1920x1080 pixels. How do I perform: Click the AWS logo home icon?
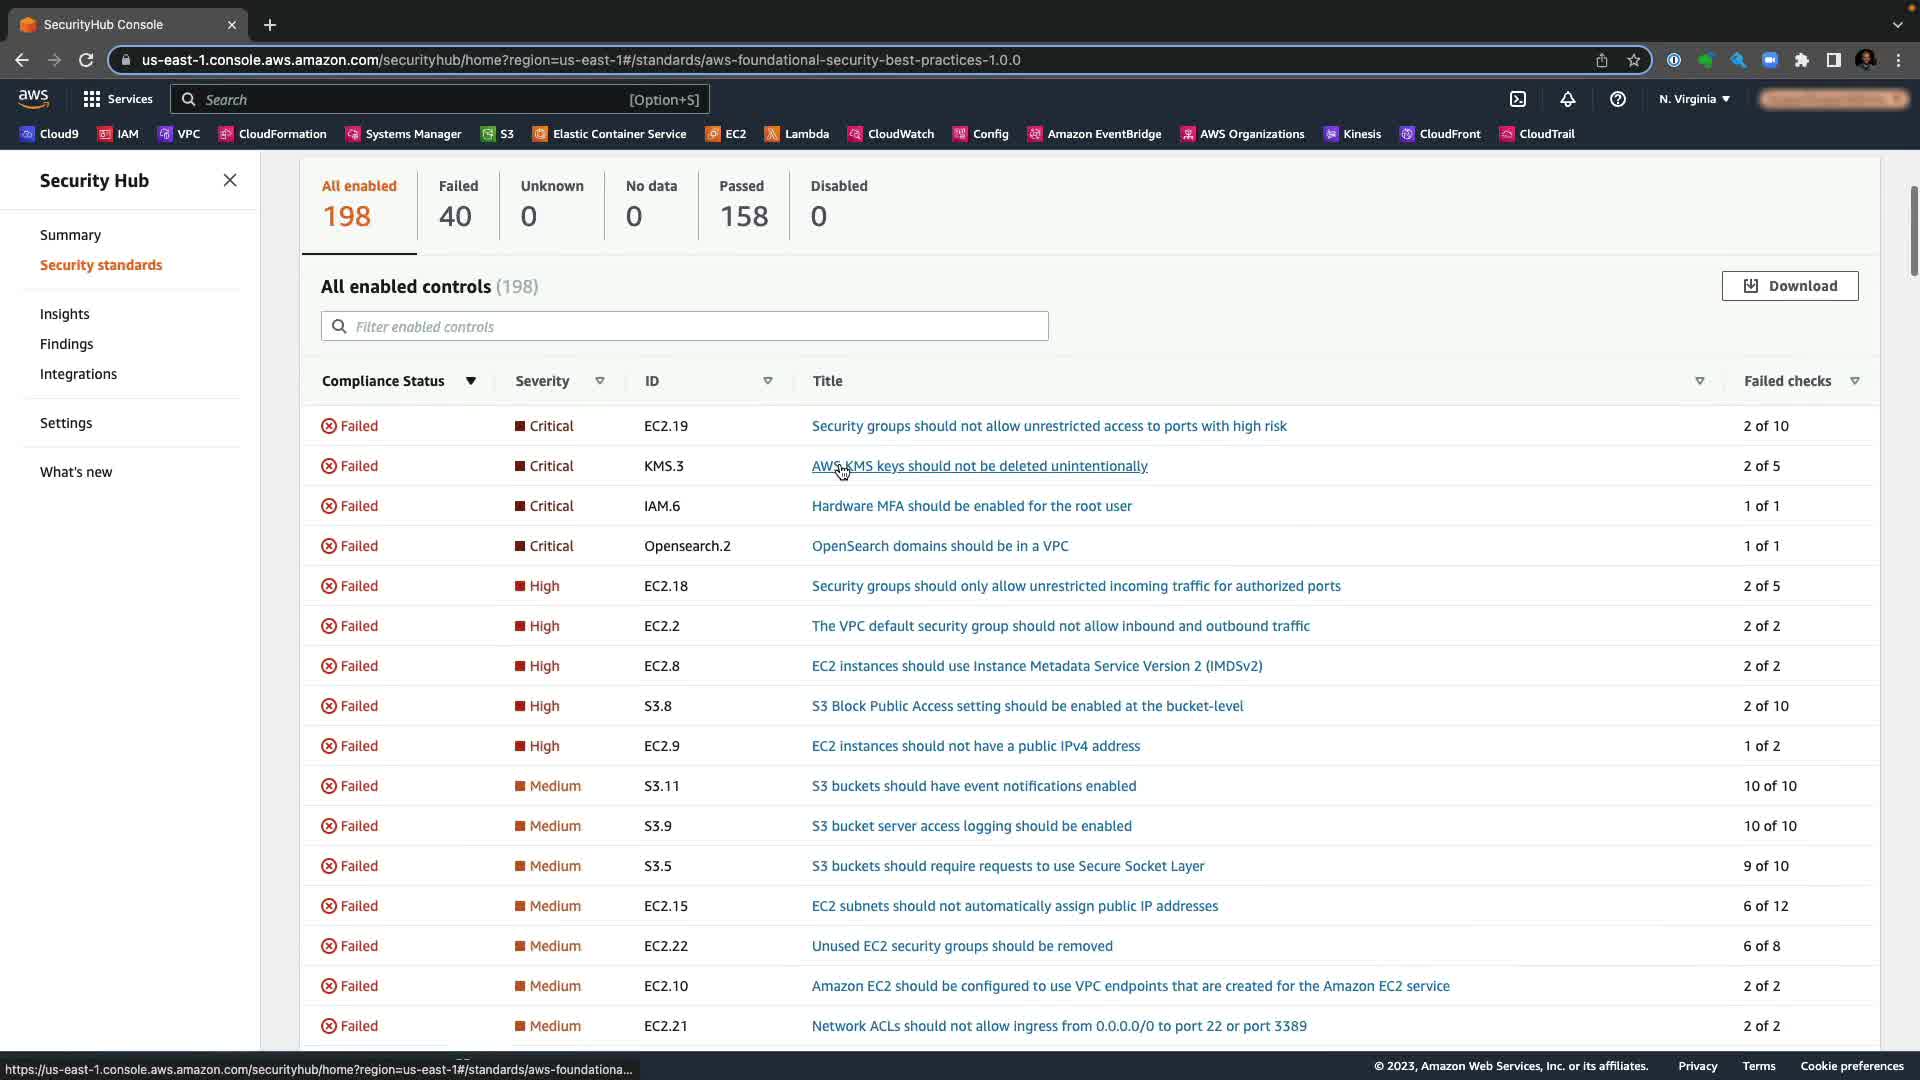pos(33,98)
